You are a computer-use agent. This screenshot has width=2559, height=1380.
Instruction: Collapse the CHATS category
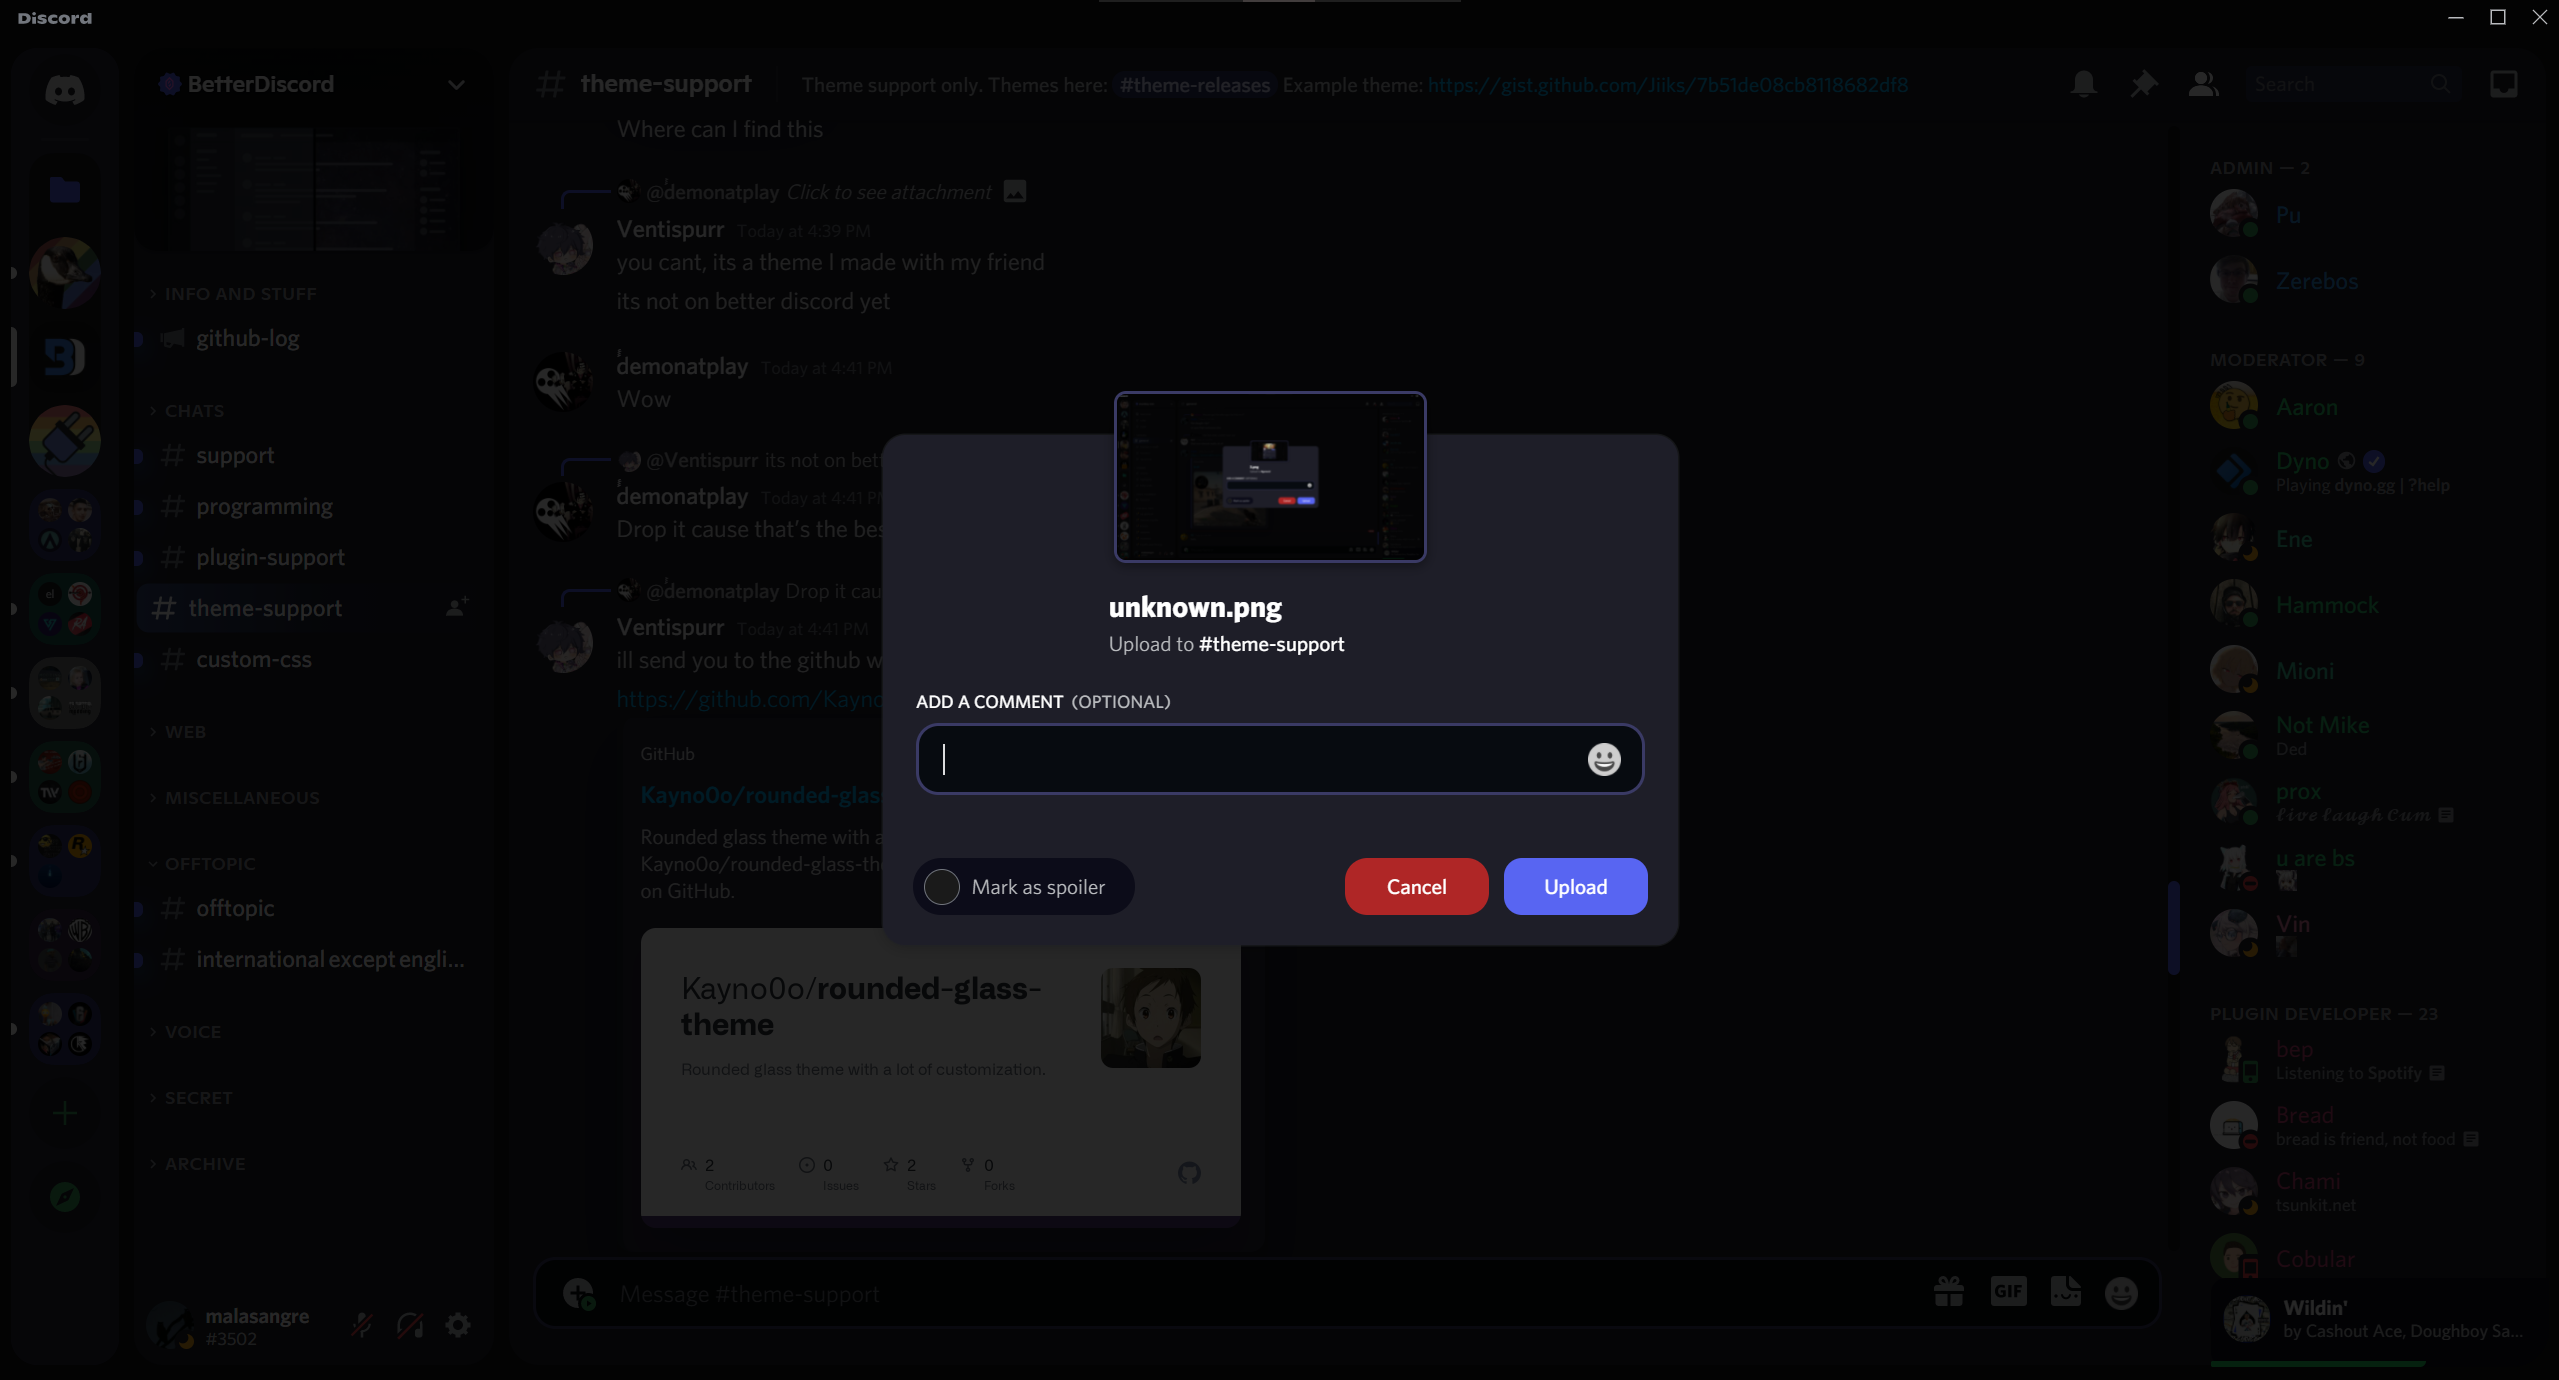coord(186,411)
